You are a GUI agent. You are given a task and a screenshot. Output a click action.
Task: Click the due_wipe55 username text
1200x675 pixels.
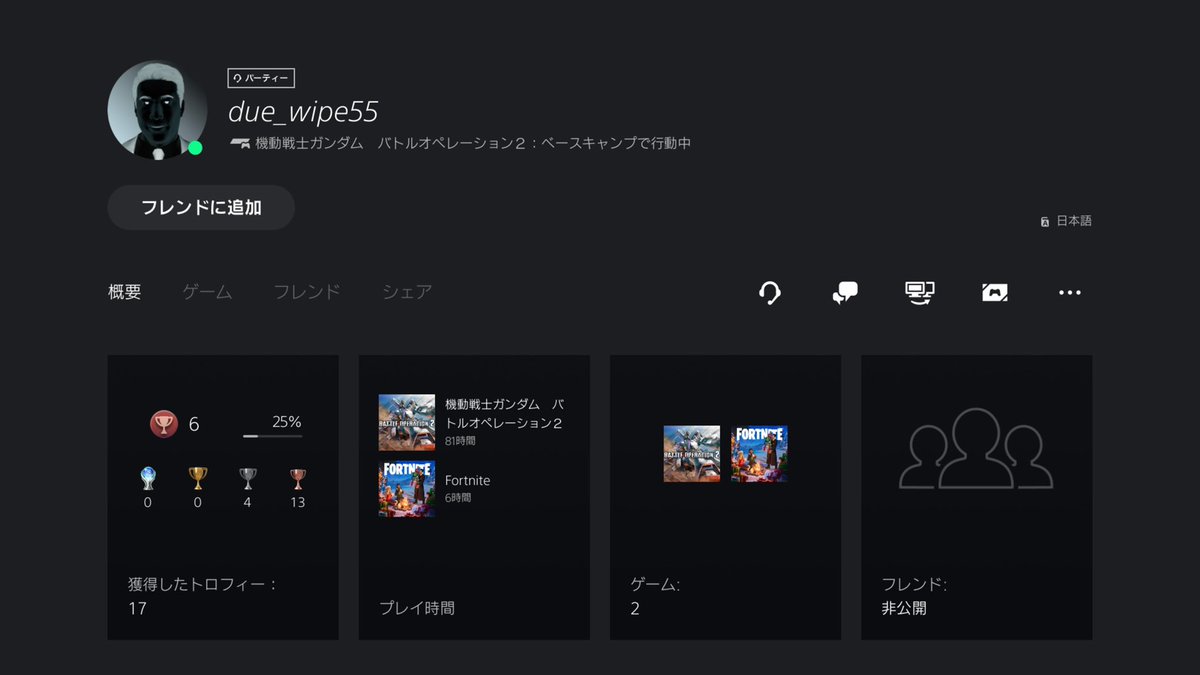pos(303,112)
